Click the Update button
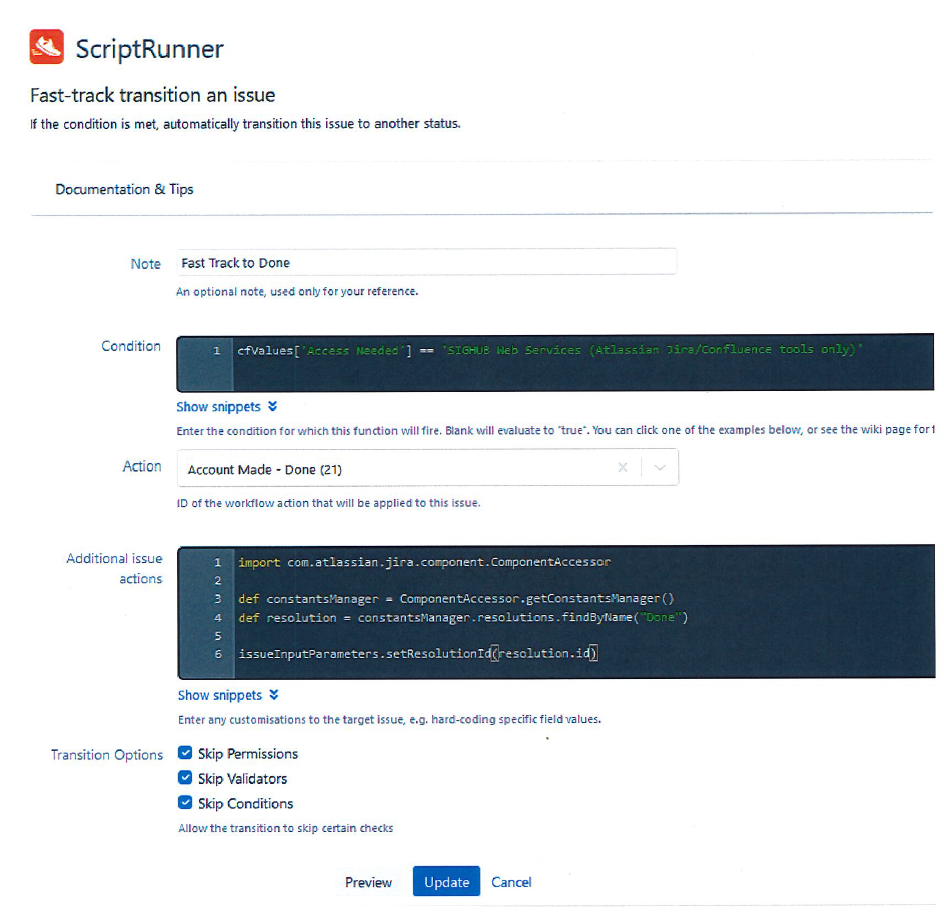 point(446,881)
